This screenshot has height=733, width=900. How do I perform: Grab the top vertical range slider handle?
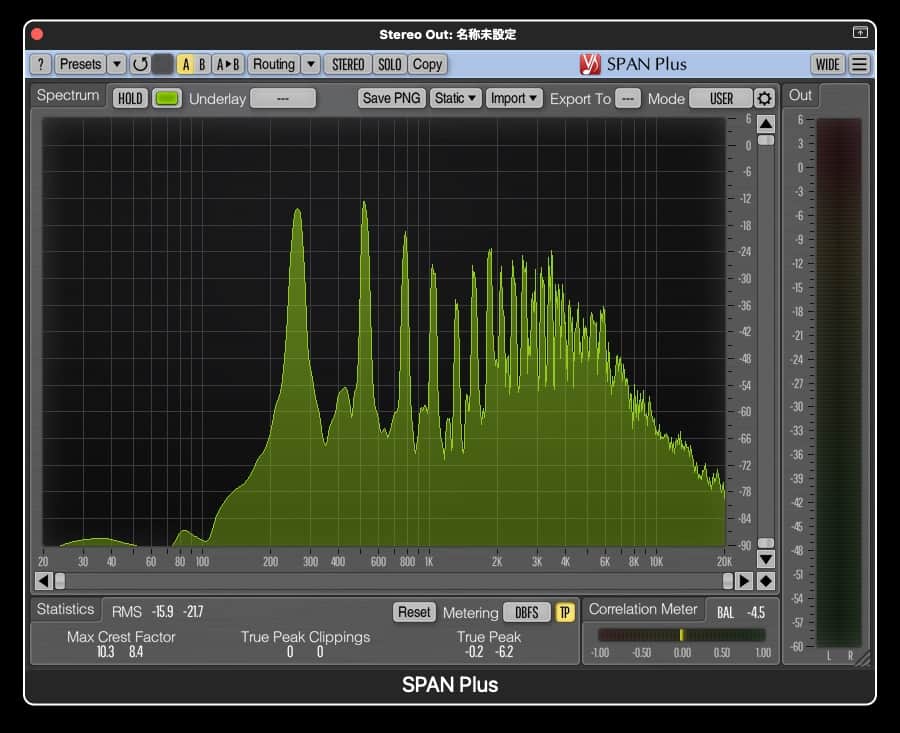(766, 140)
